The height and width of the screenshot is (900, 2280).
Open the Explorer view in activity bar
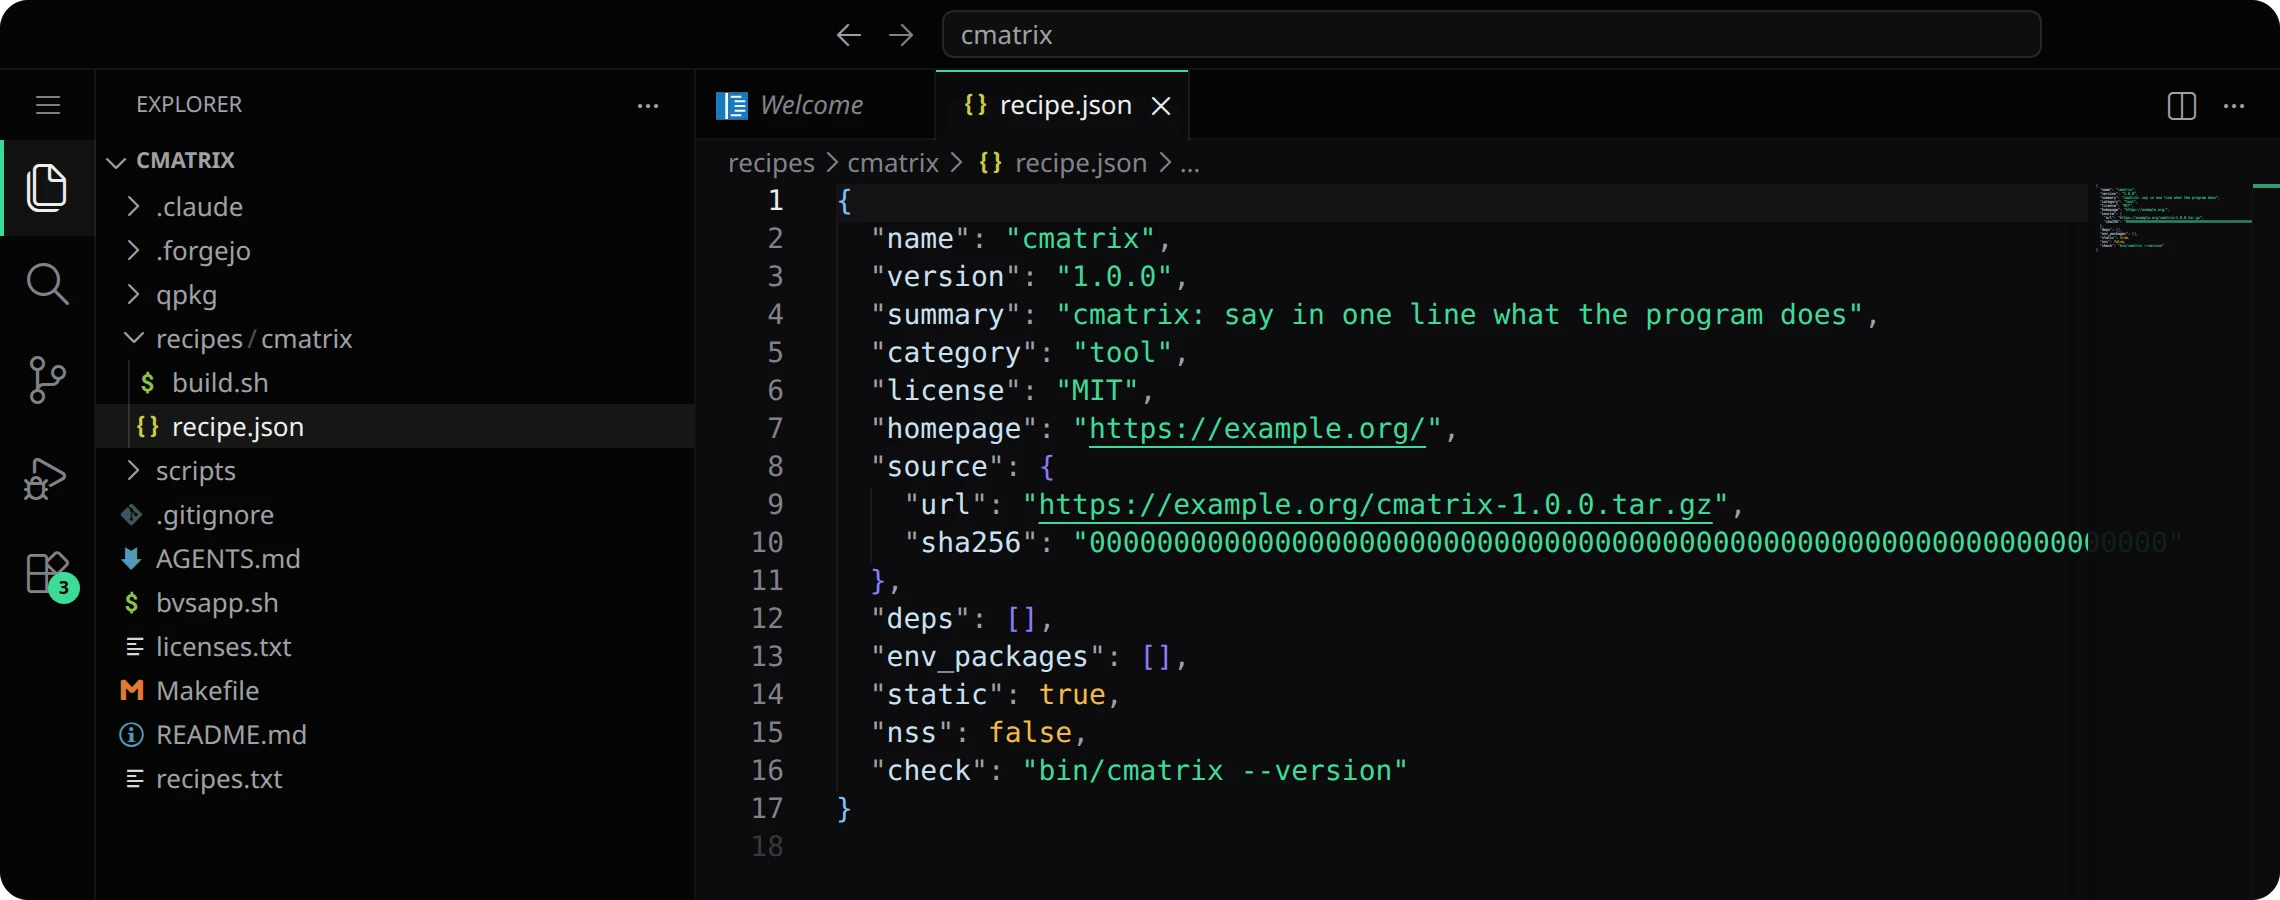point(47,188)
